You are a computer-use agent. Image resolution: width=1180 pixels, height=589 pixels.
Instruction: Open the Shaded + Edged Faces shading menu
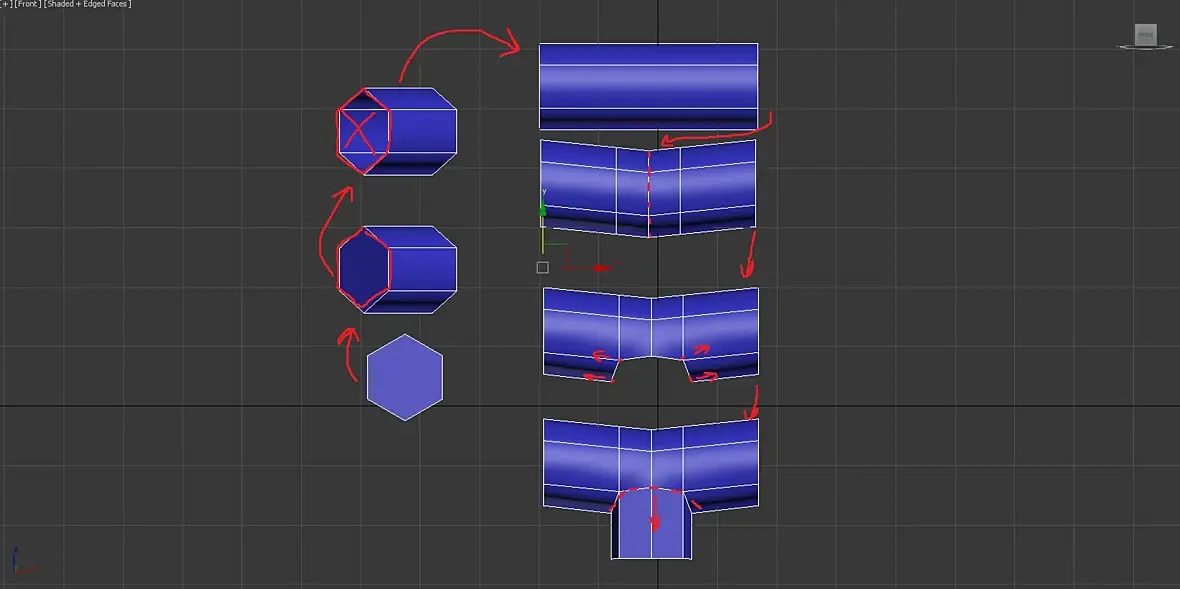88,5
